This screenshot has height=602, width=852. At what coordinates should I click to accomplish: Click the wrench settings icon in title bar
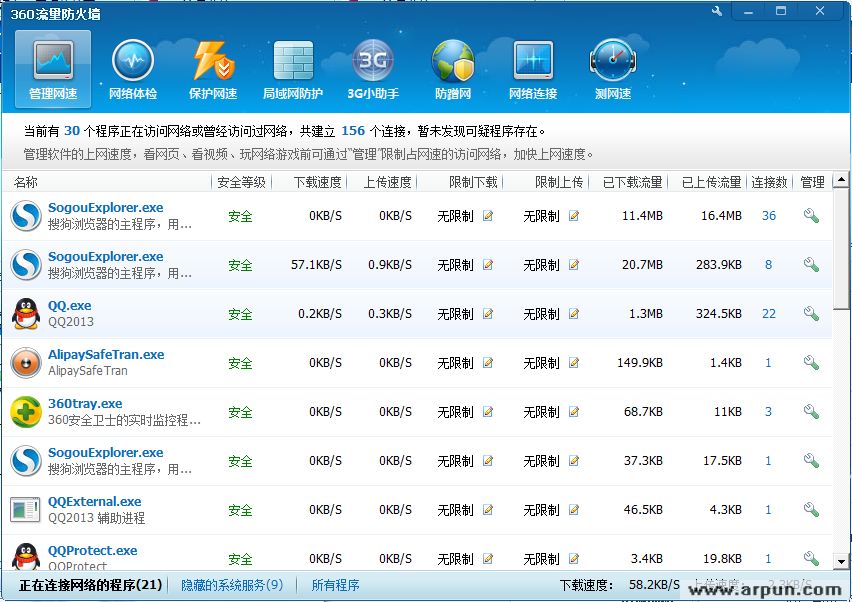click(x=717, y=11)
